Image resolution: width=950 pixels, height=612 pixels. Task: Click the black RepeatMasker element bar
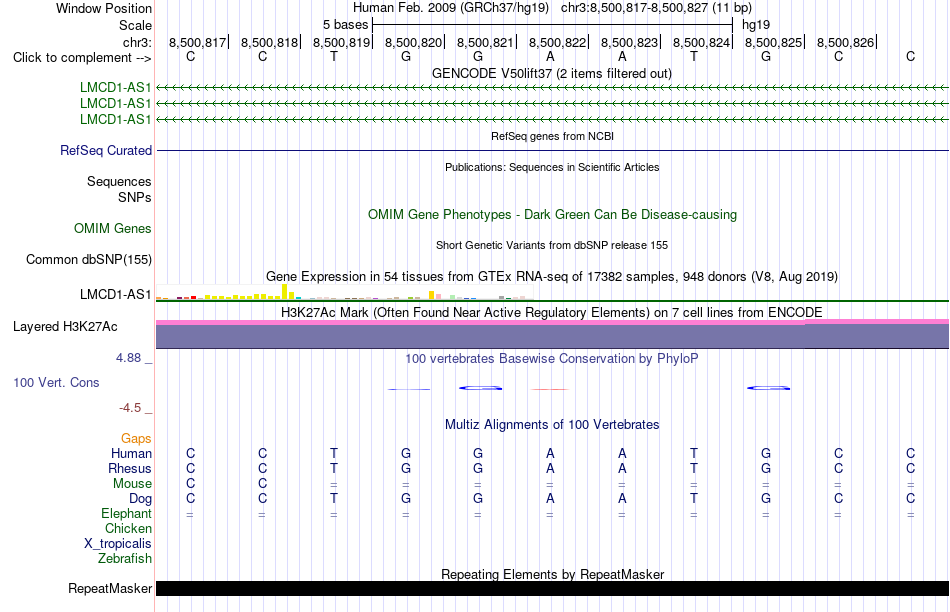552,588
